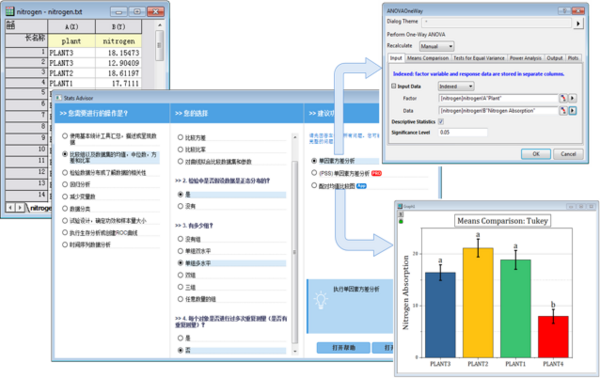
Task: Click the sheet tab left navigation arrow
Action: pyautogui.click(x=10, y=208)
